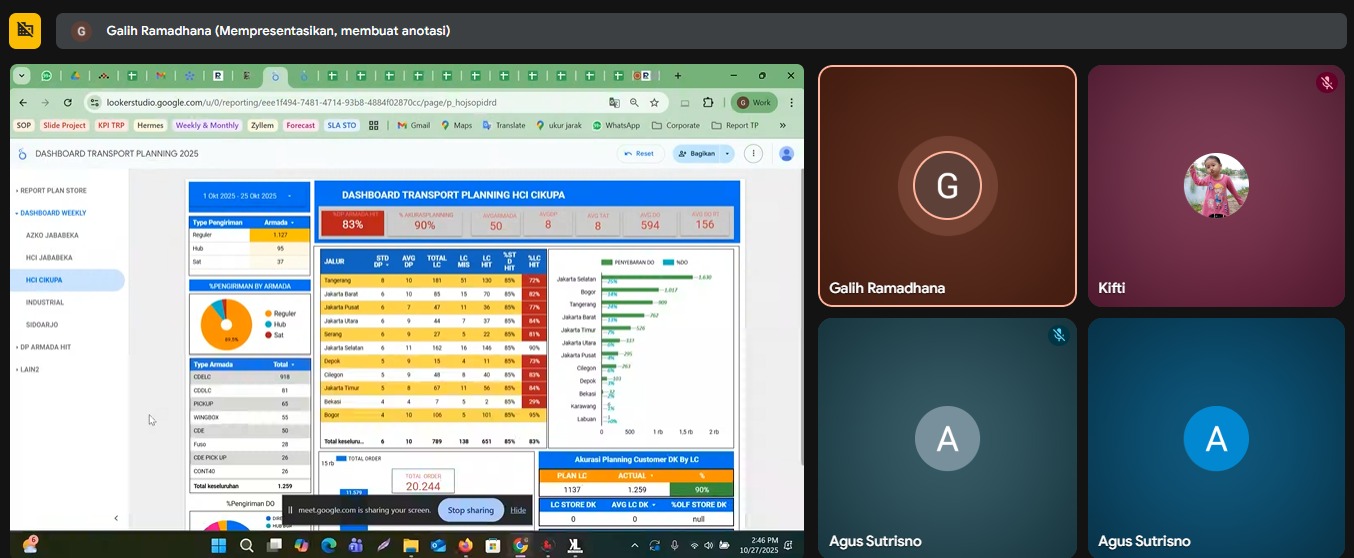Open the Chrome extensions puzzle icon
The width and height of the screenshot is (1354, 558).
coord(708,102)
